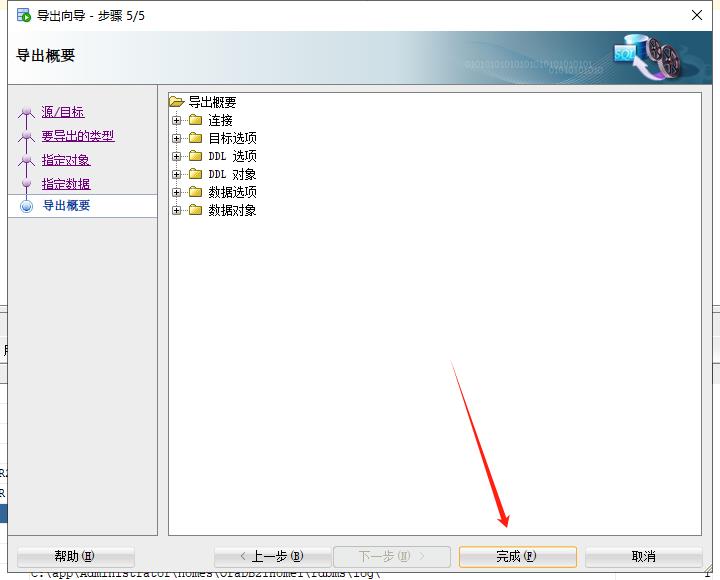Jump to the 源/目标 wizard step

[63, 112]
